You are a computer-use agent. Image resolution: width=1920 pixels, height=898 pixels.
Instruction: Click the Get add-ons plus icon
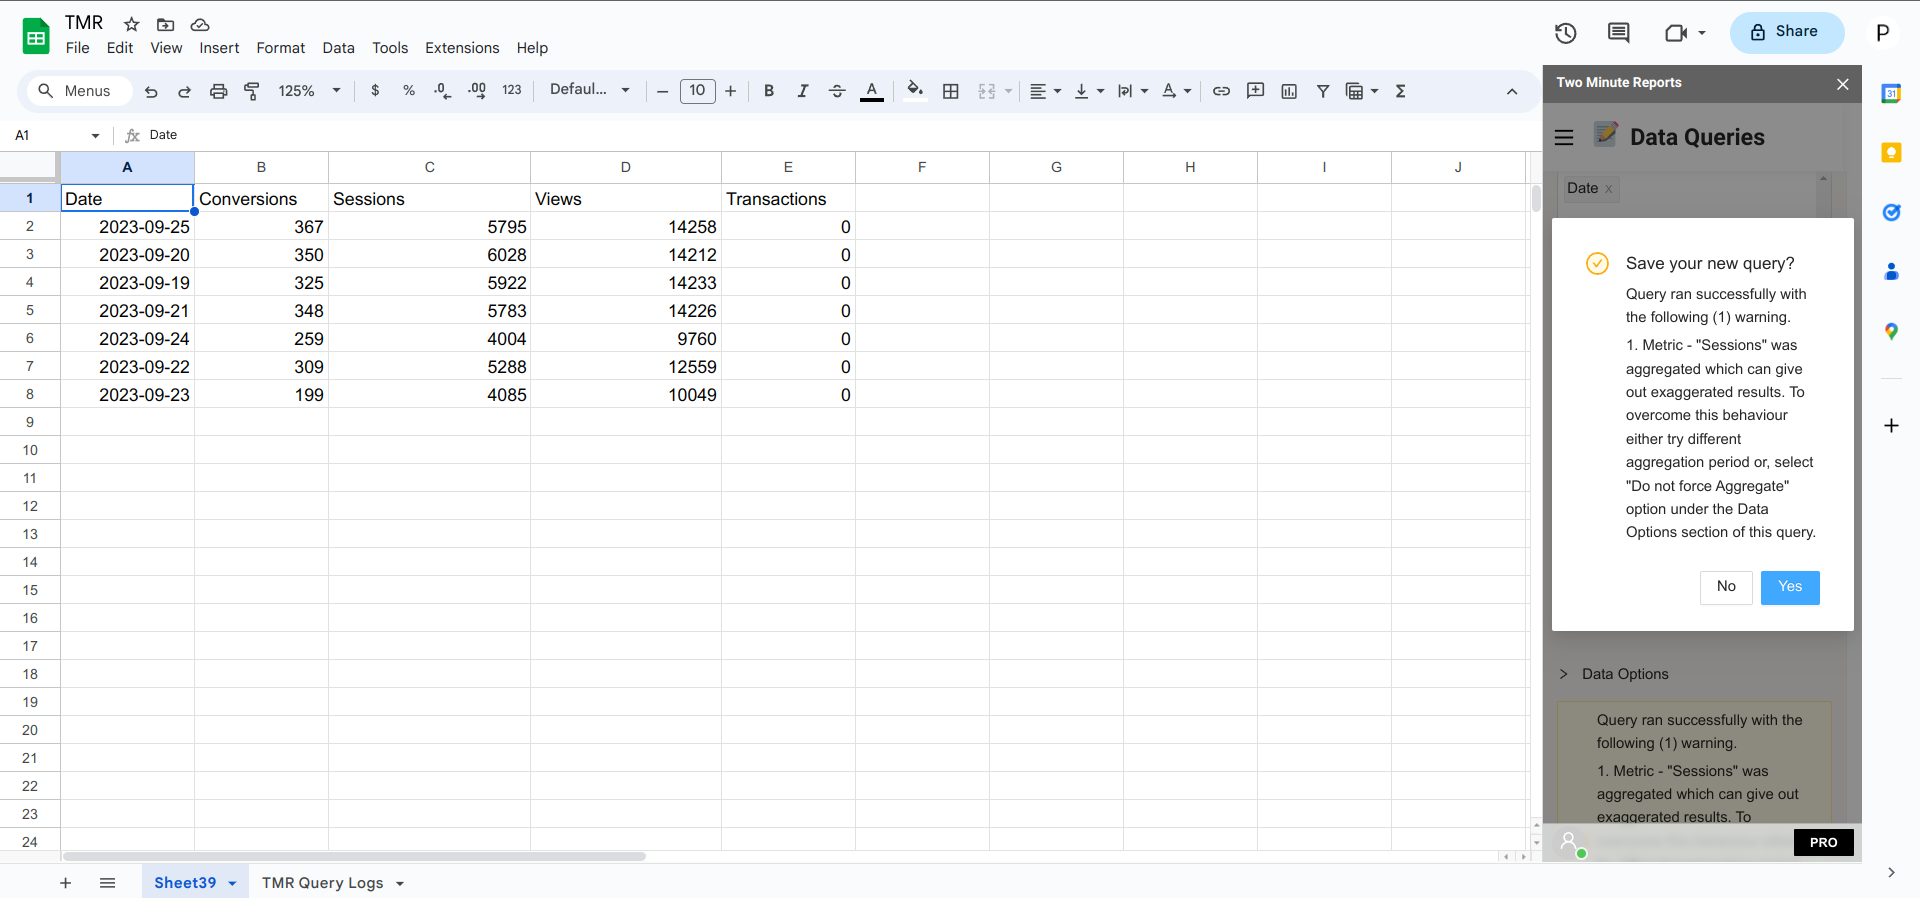1891,426
